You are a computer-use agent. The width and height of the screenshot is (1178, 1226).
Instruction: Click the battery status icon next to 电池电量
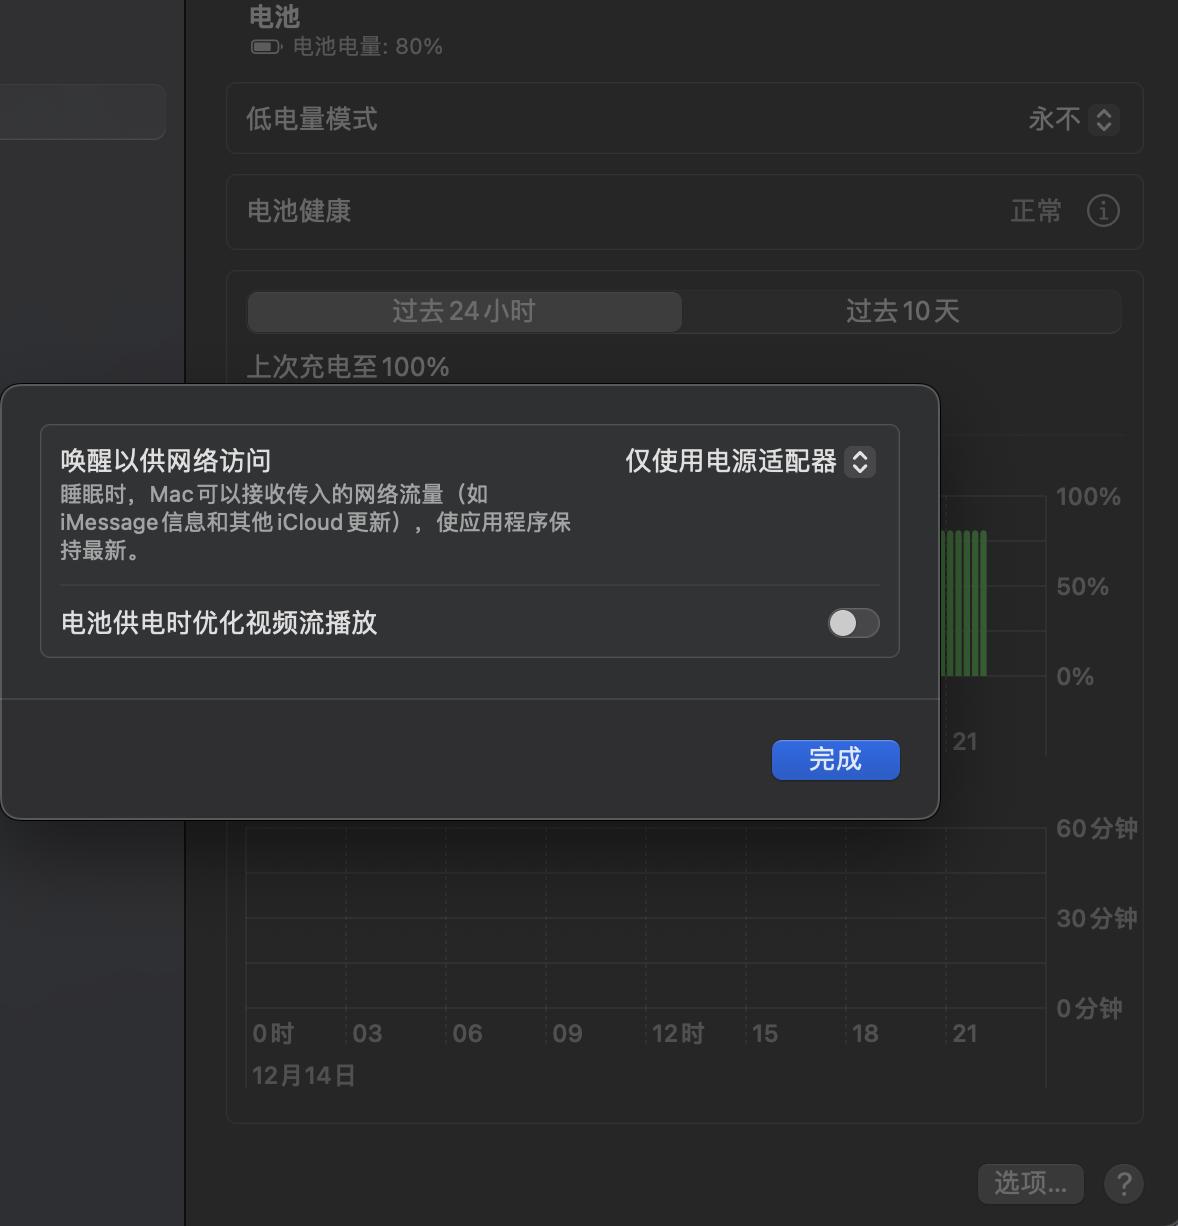pos(263,45)
